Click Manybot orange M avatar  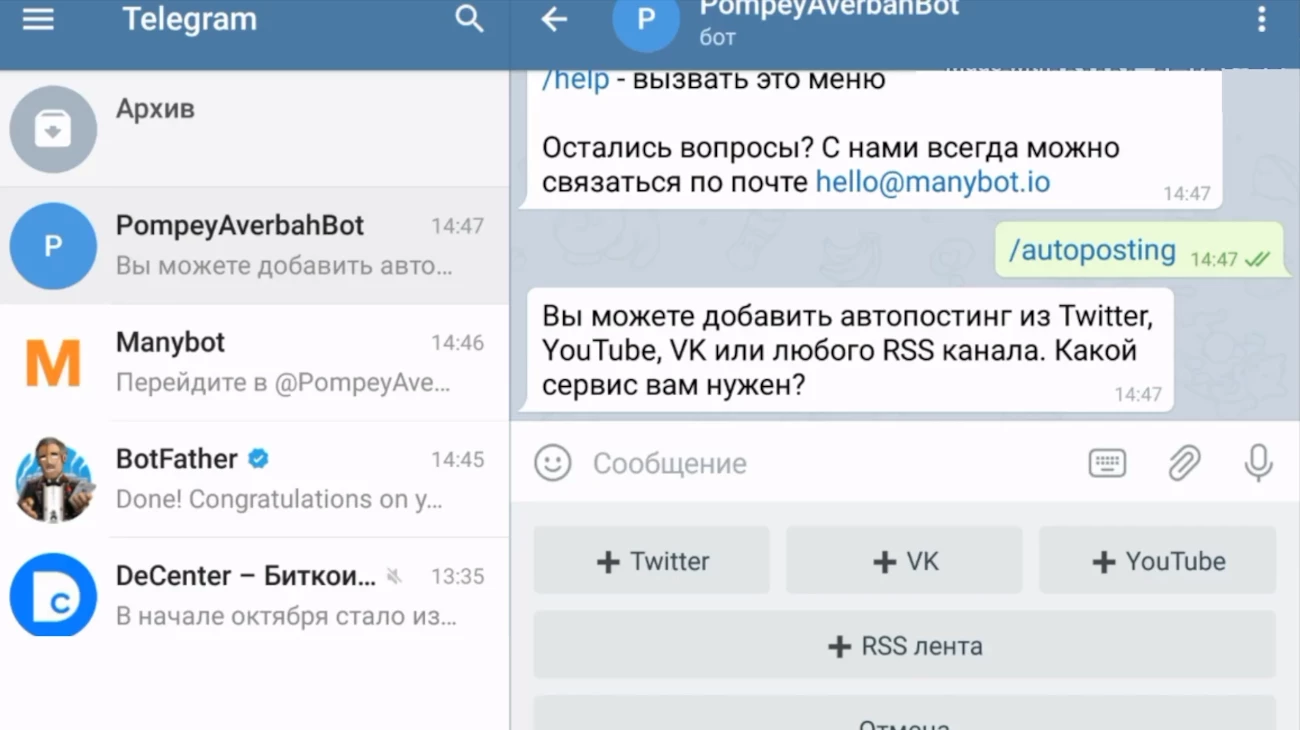coord(53,363)
